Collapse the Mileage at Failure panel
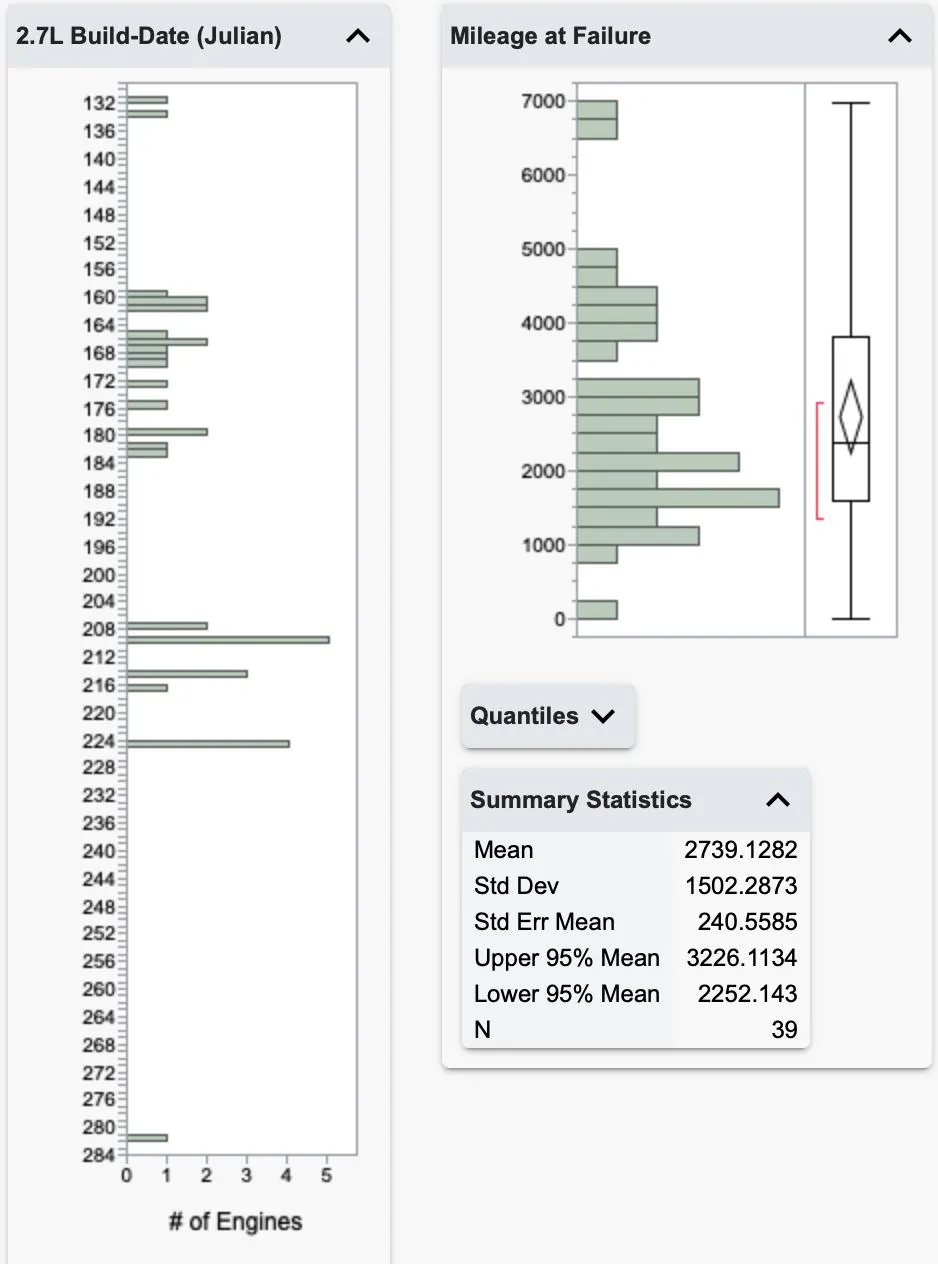This screenshot has width=938, height=1264. (900, 36)
